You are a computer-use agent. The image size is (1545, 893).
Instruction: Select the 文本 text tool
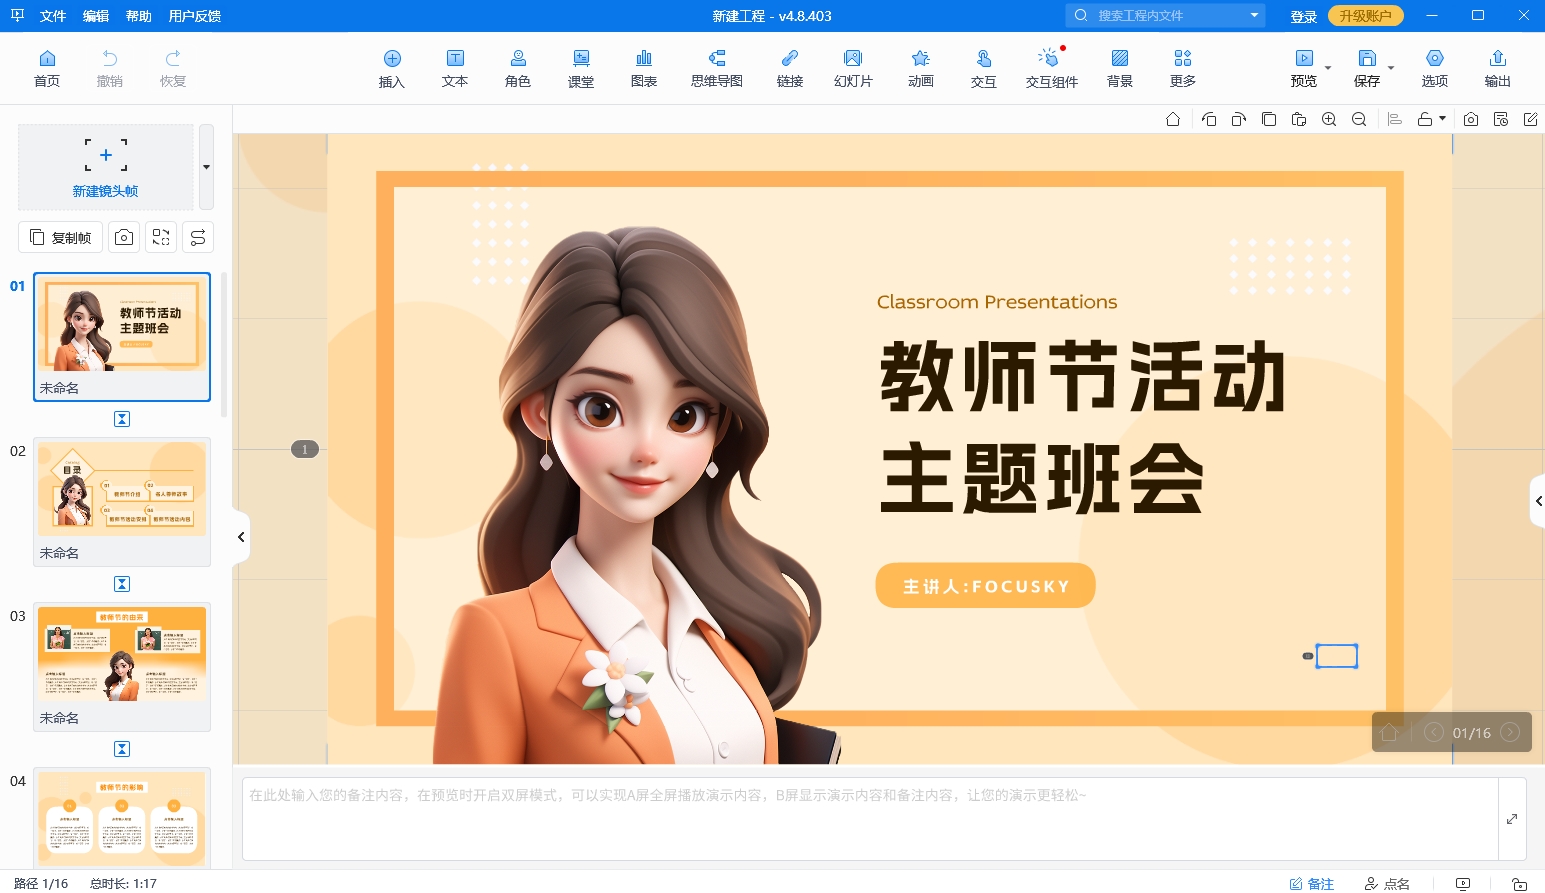click(455, 69)
